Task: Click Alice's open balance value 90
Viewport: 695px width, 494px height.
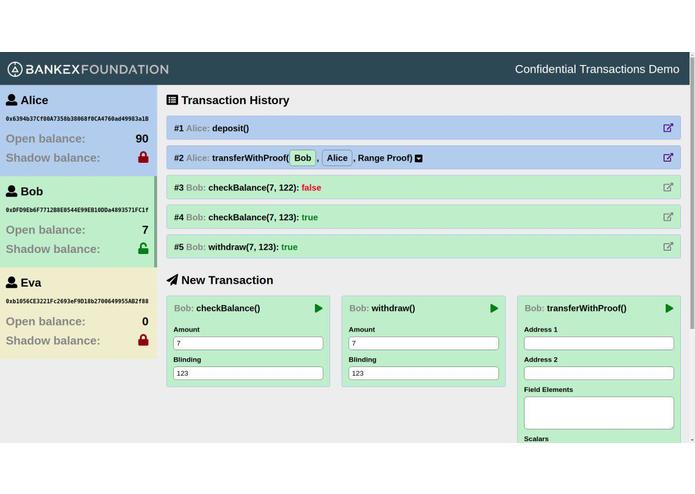Action: tap(142, 139)
